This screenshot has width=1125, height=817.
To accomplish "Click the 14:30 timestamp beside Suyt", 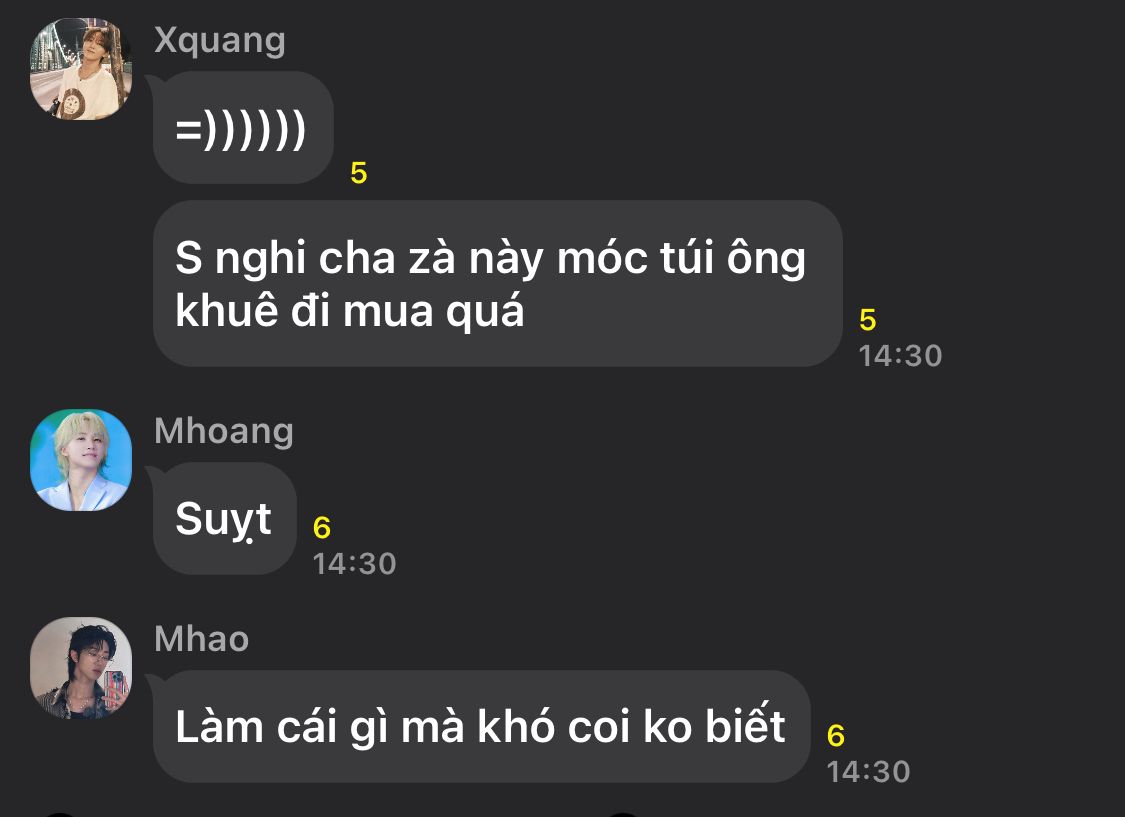I will pyautogui.click(x=354, y=563).
